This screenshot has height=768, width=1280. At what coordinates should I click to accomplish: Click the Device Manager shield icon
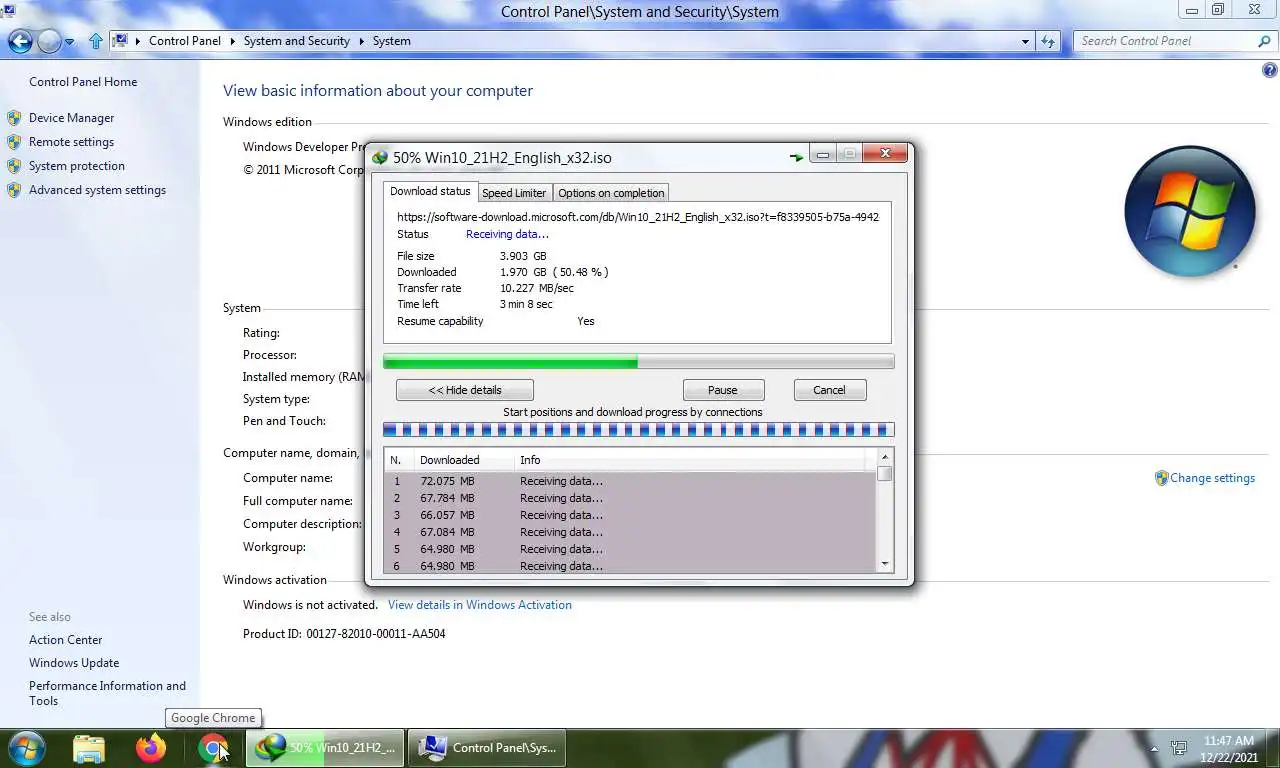(x=14, y=118)
